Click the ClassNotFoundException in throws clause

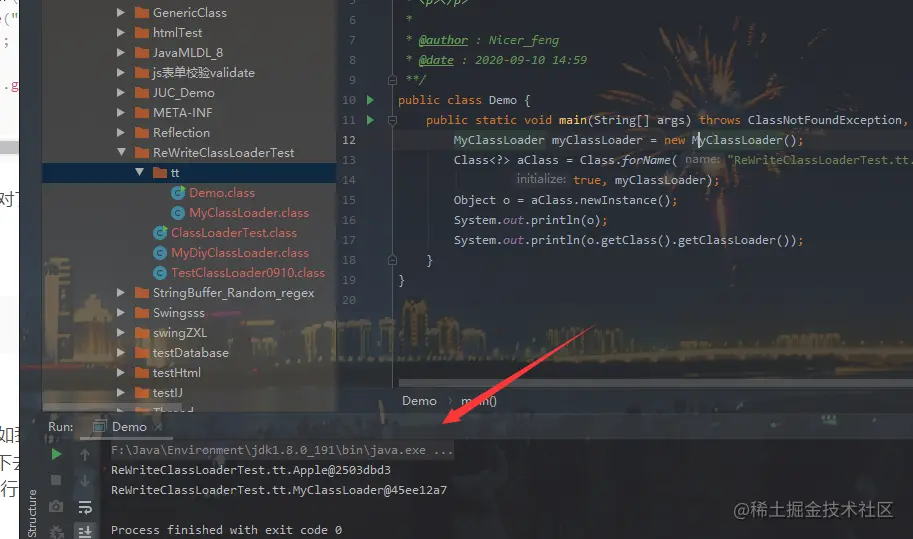pos(824,120)
